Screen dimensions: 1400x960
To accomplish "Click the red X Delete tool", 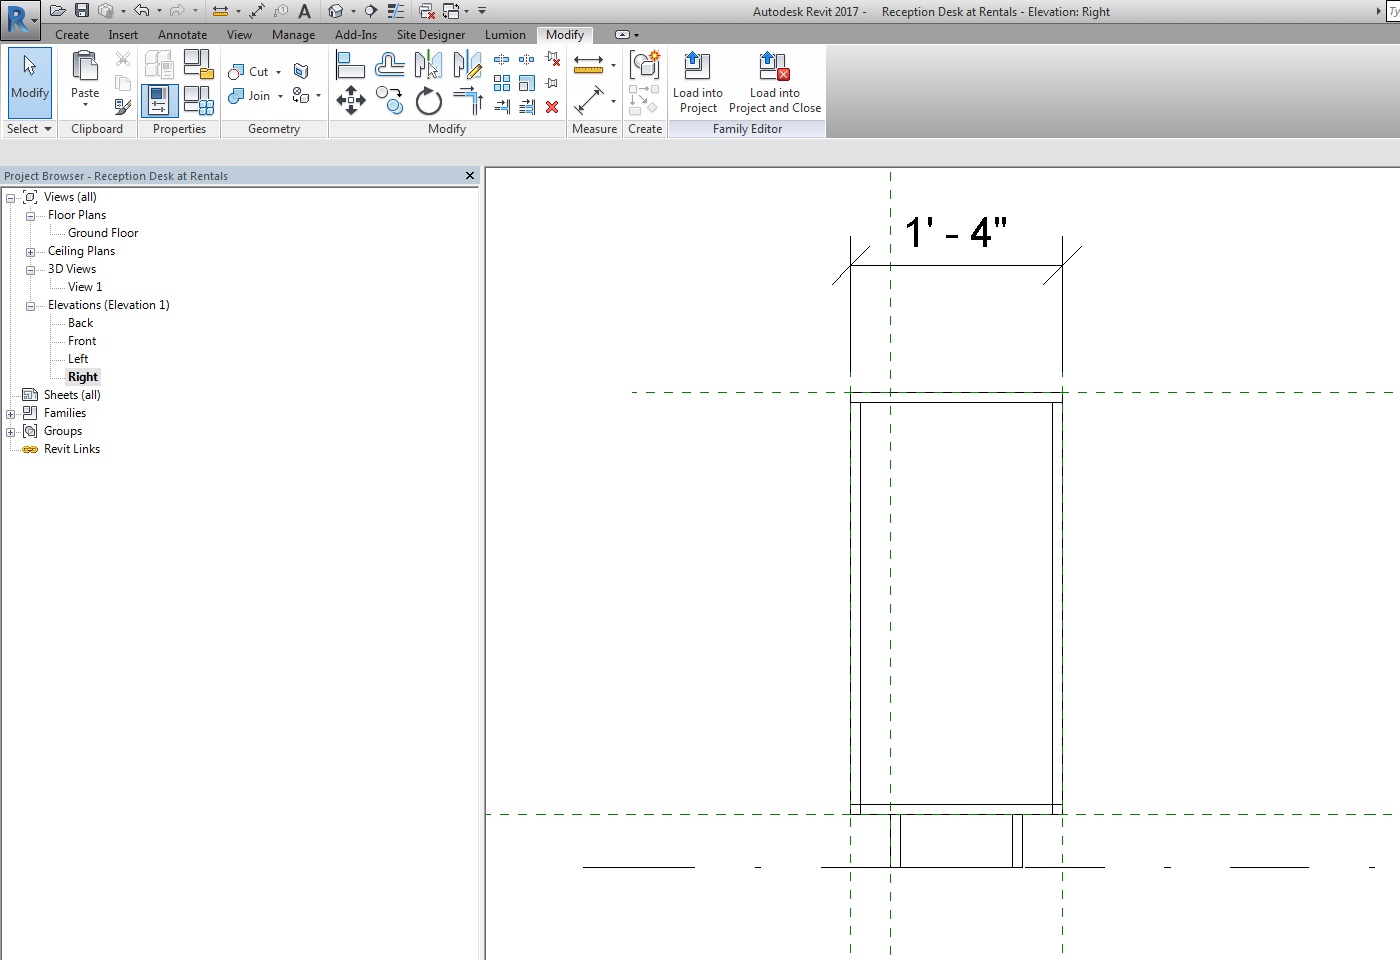I will 552,107.
